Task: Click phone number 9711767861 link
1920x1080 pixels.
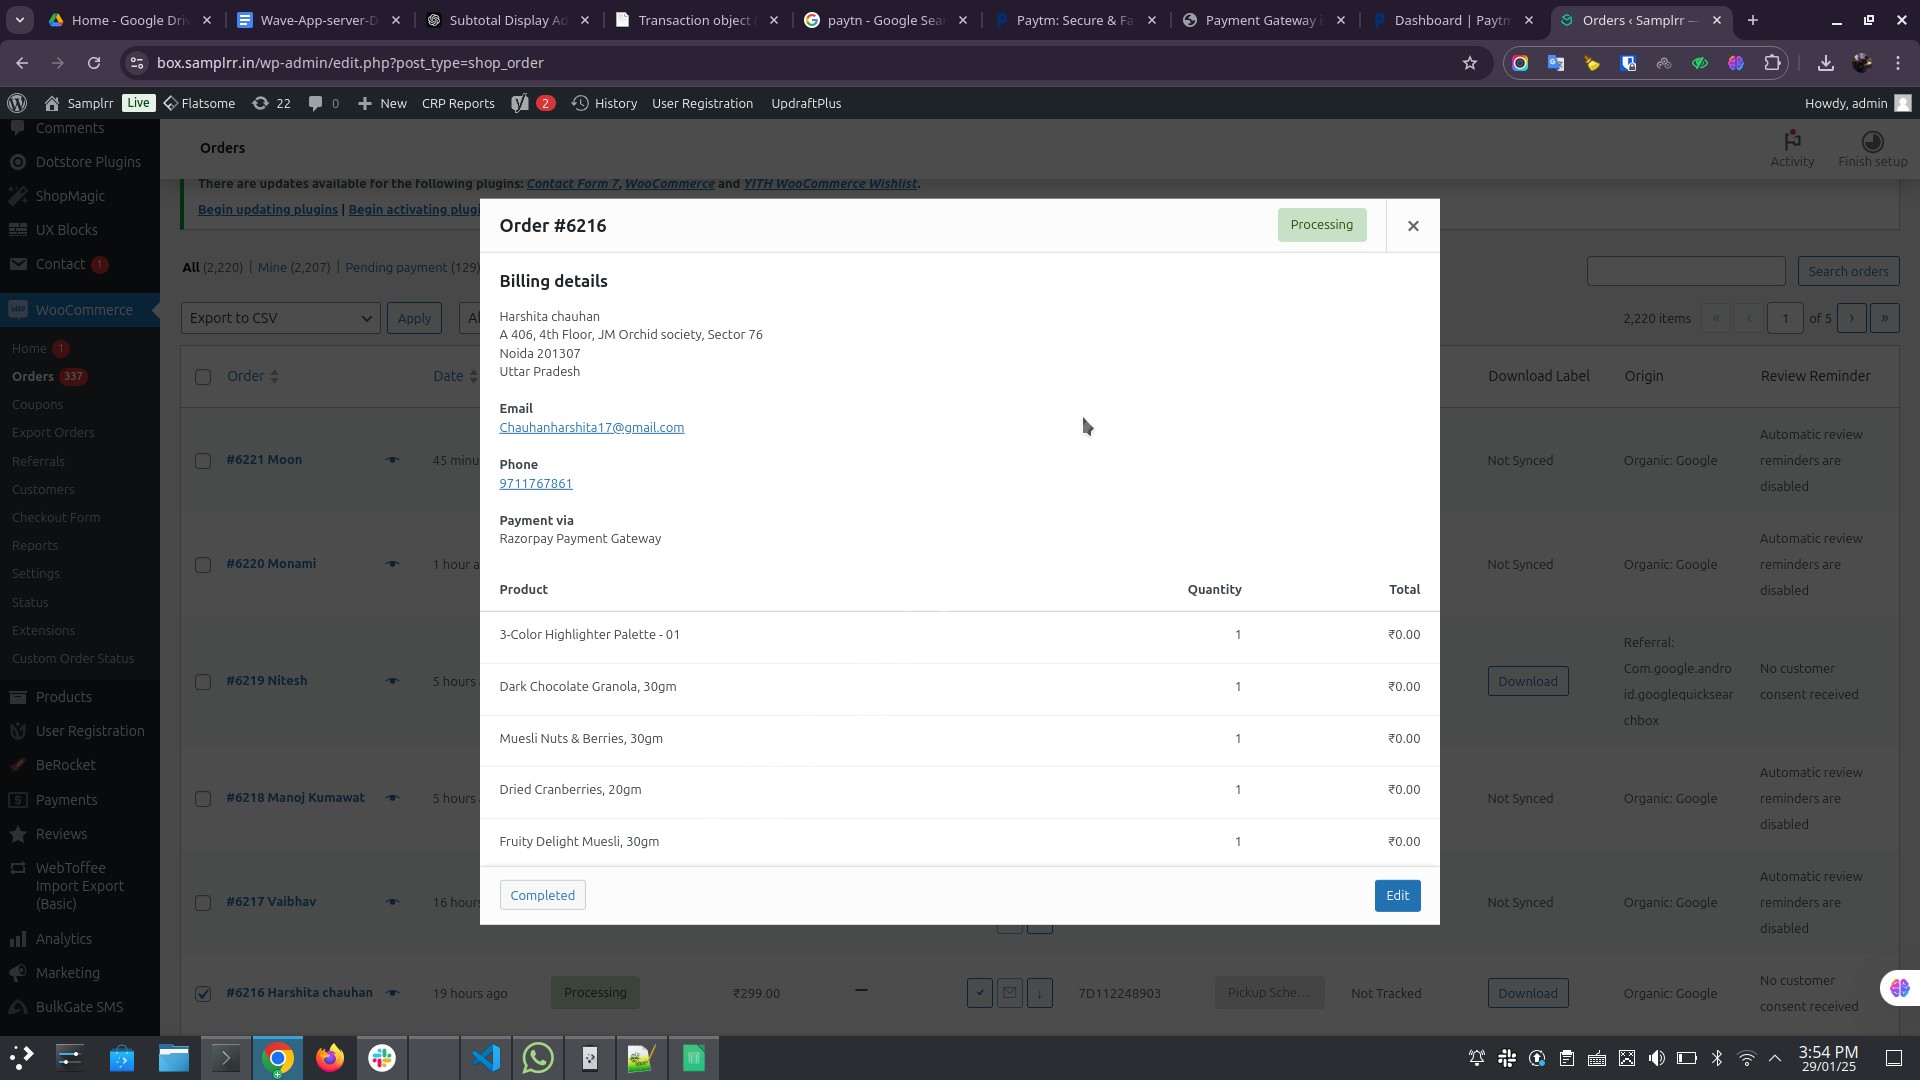Action: point(535,483)
